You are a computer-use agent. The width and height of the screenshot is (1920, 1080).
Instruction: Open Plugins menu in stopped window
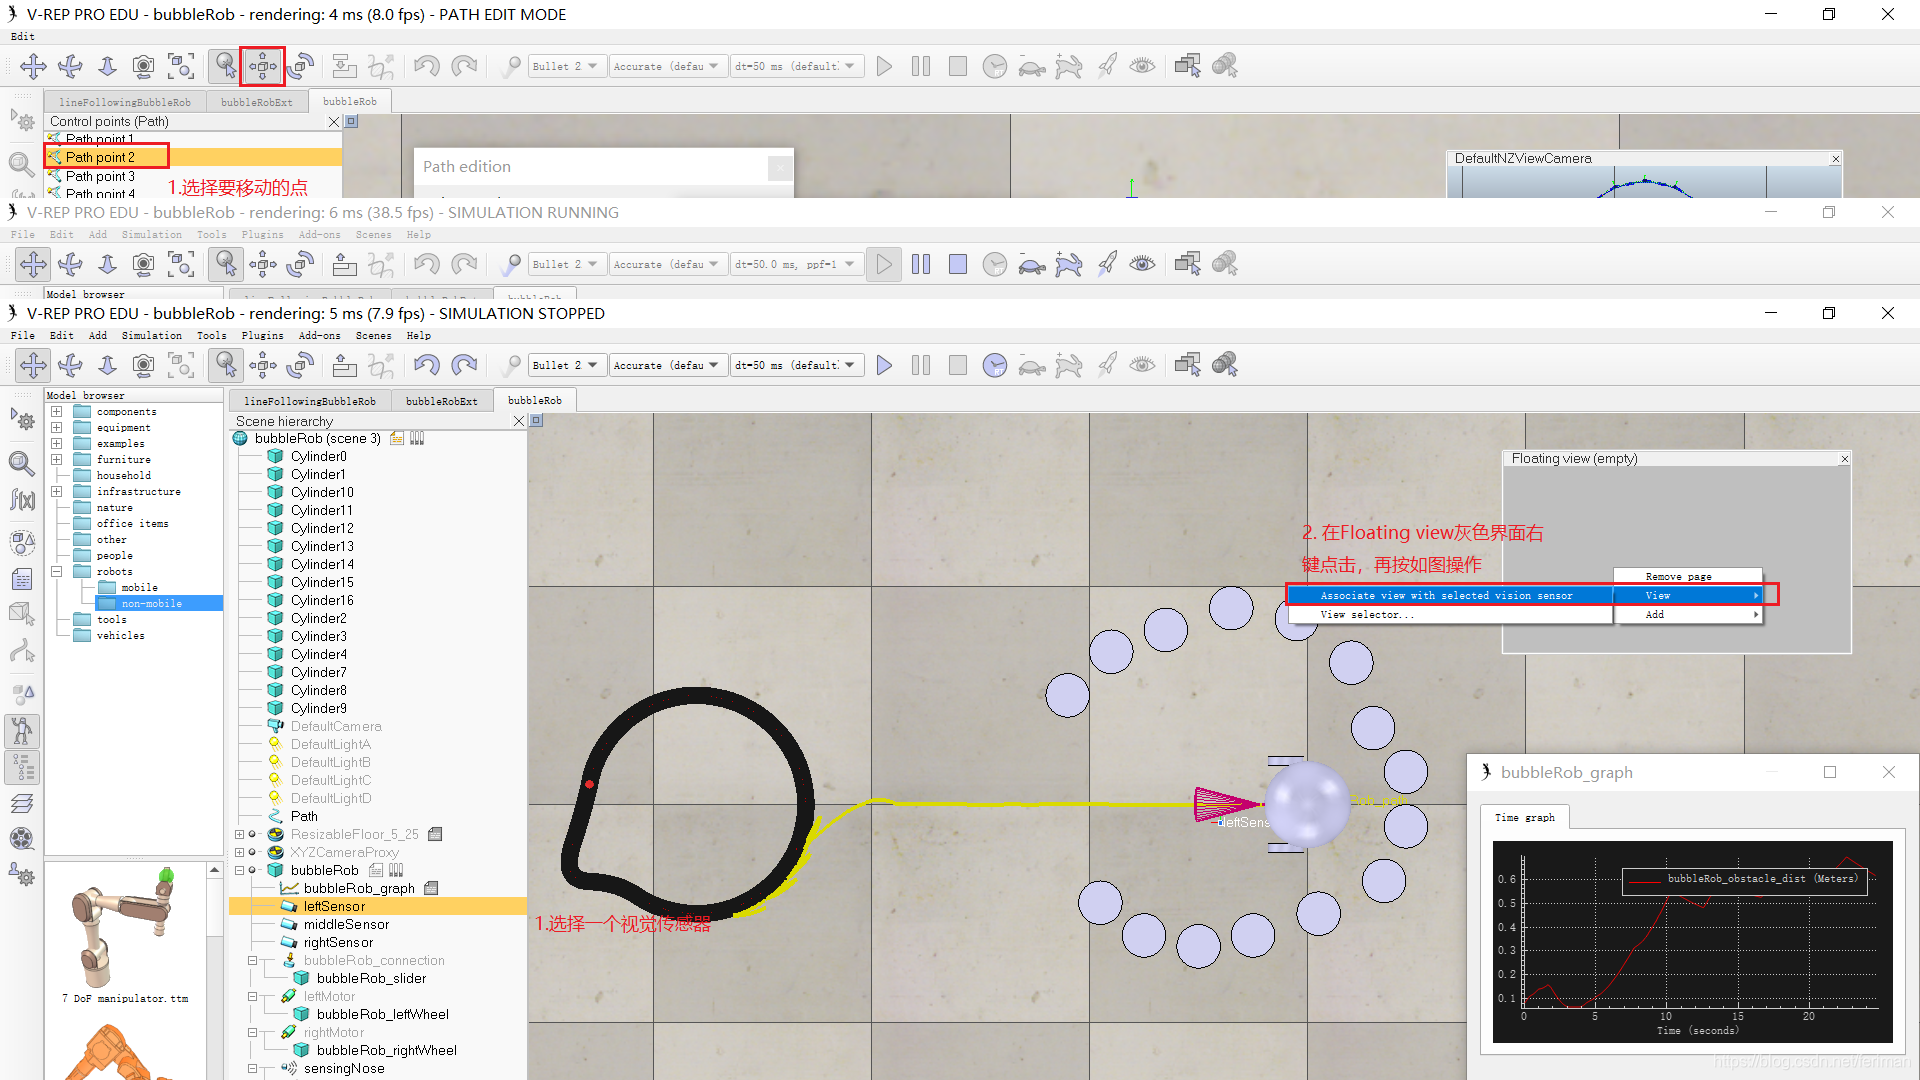[x=262, y=336]
